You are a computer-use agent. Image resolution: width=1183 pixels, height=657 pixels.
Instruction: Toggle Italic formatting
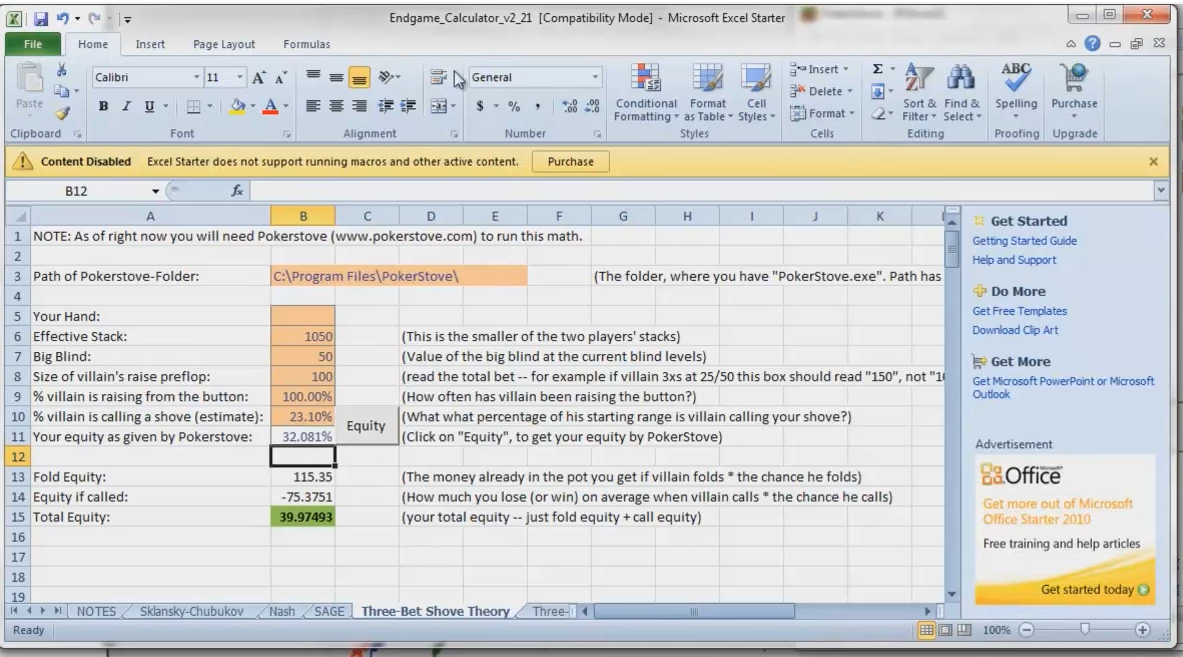point(126,106)
